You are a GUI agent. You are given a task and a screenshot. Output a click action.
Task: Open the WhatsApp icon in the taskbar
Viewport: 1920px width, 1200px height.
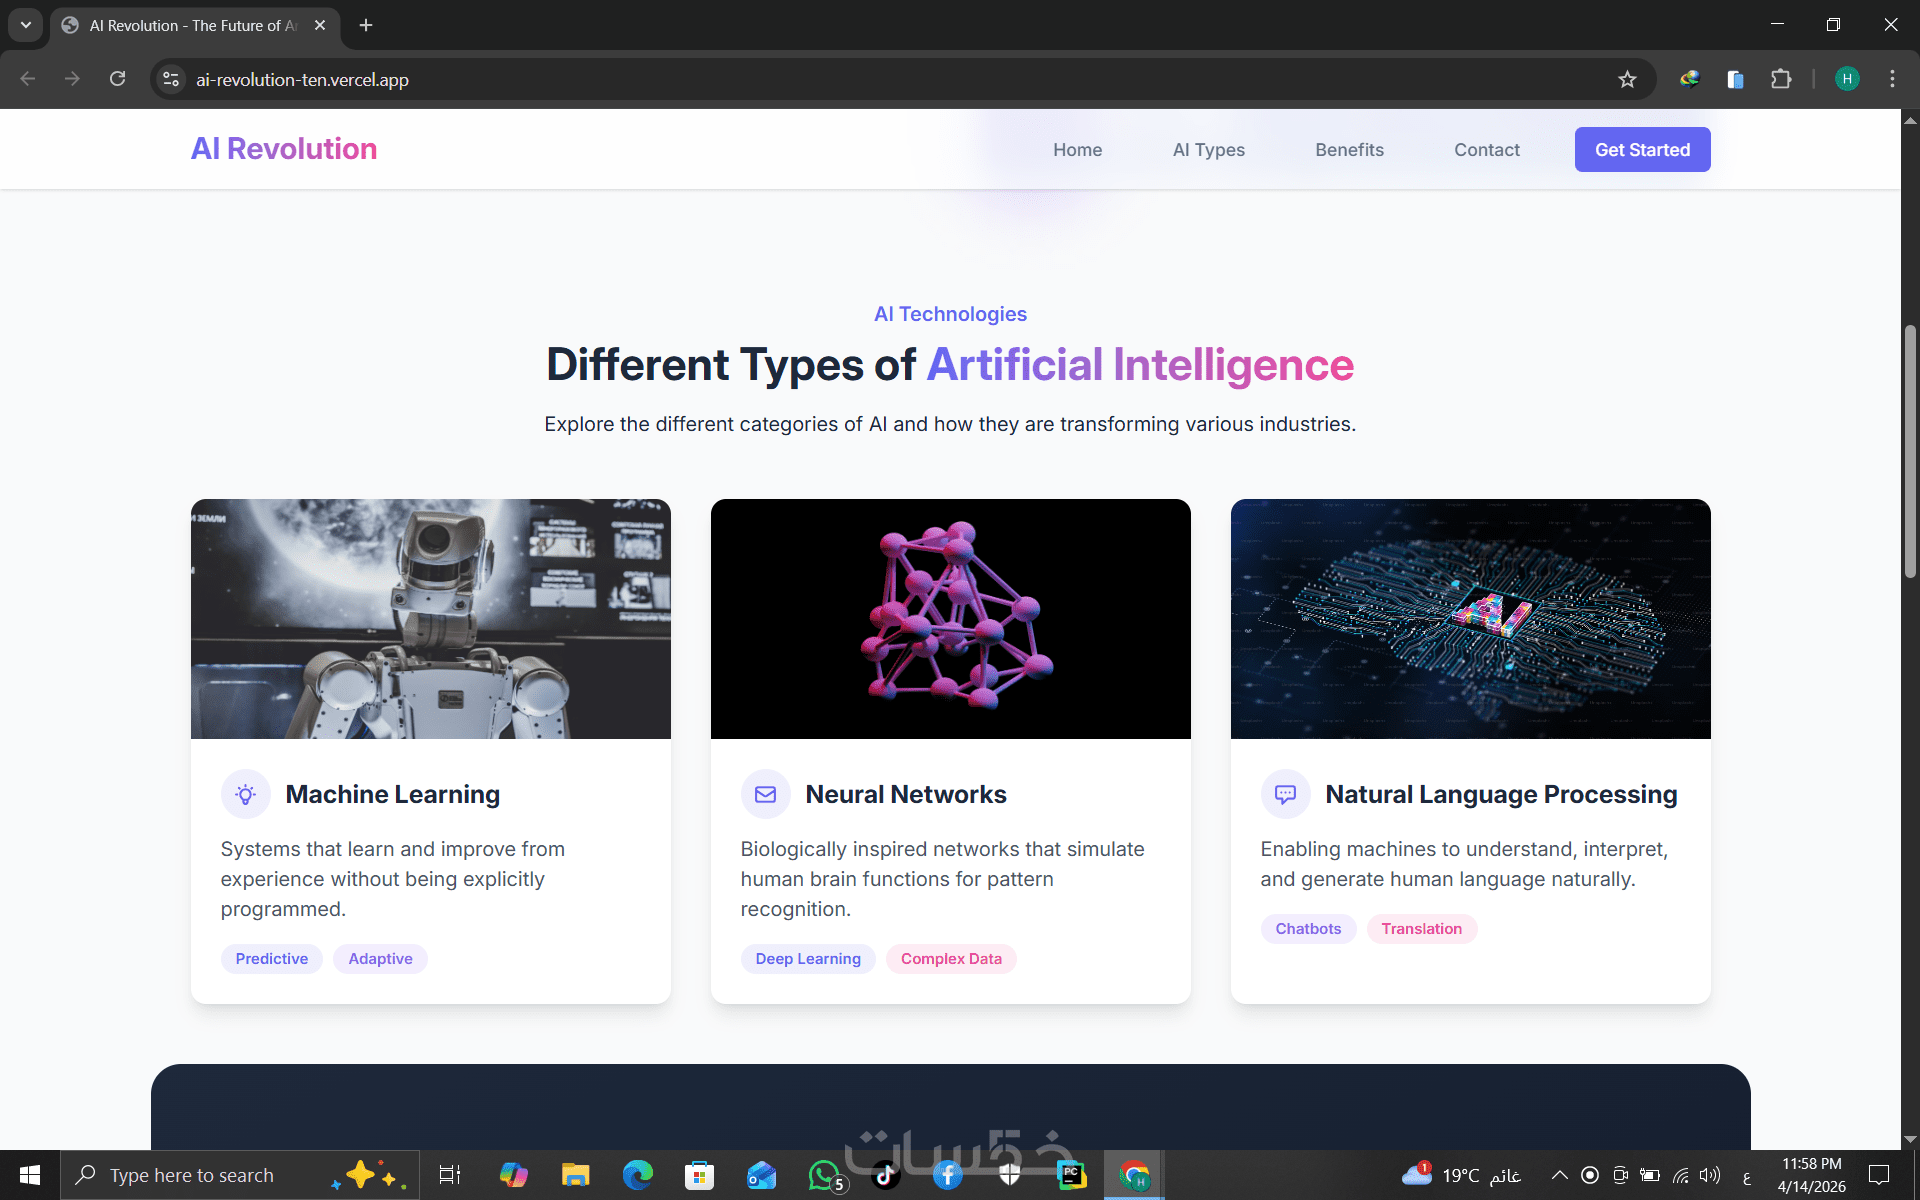point(824,1175)
